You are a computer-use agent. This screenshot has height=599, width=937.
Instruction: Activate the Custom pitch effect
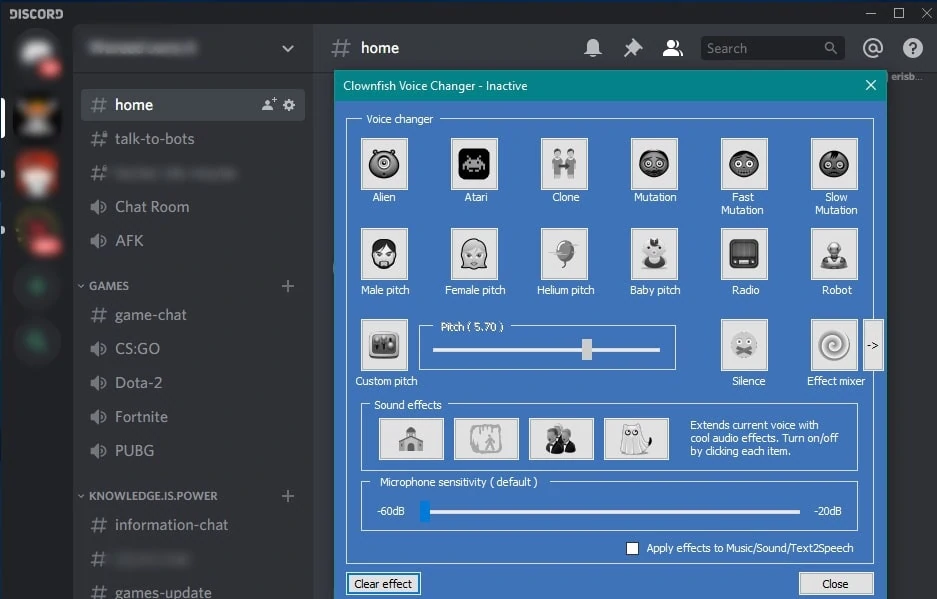point(384,345)
